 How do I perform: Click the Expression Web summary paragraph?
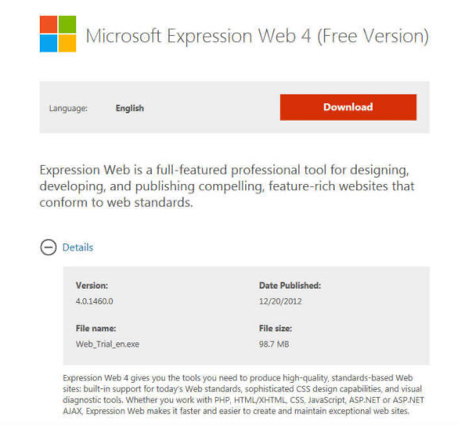pos(227,186)
